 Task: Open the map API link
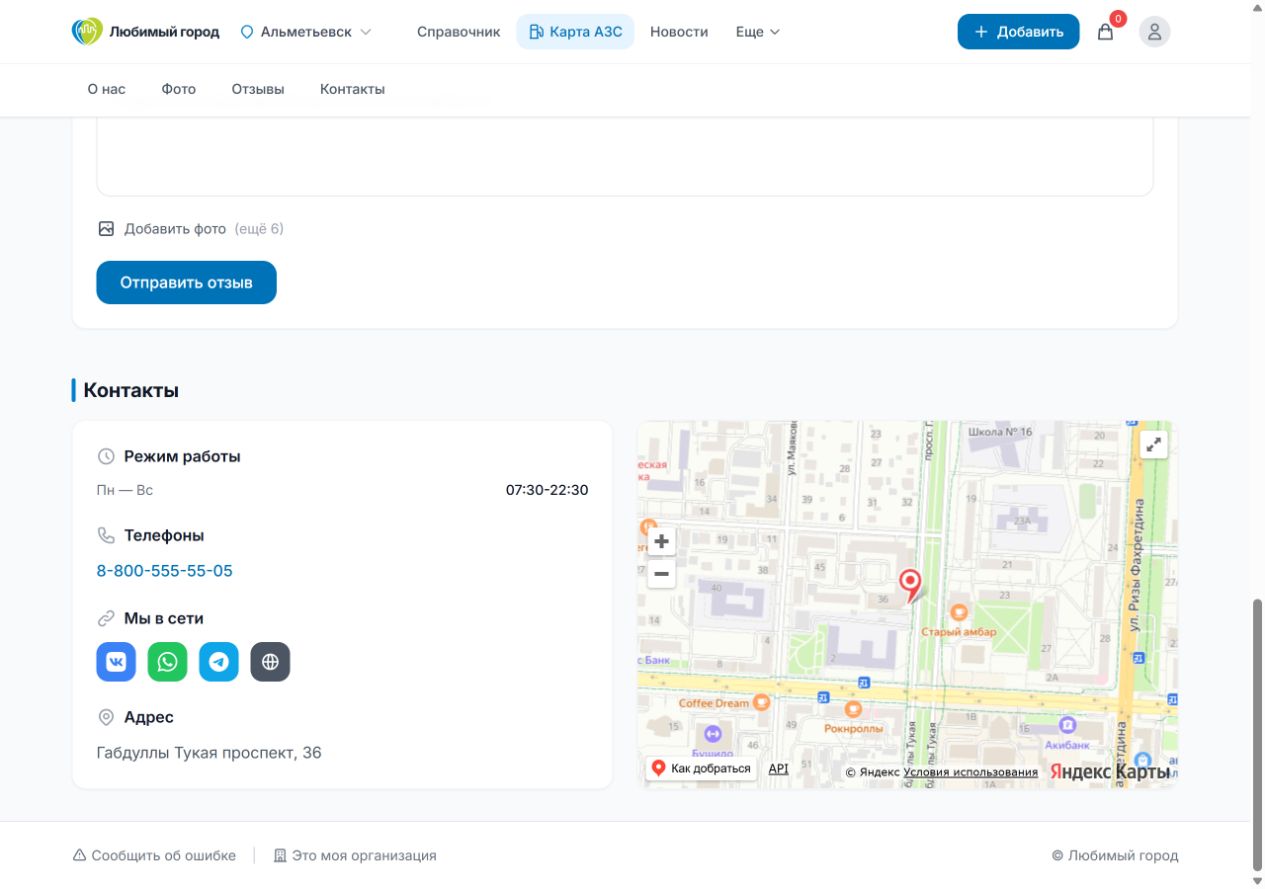(778, 769)
